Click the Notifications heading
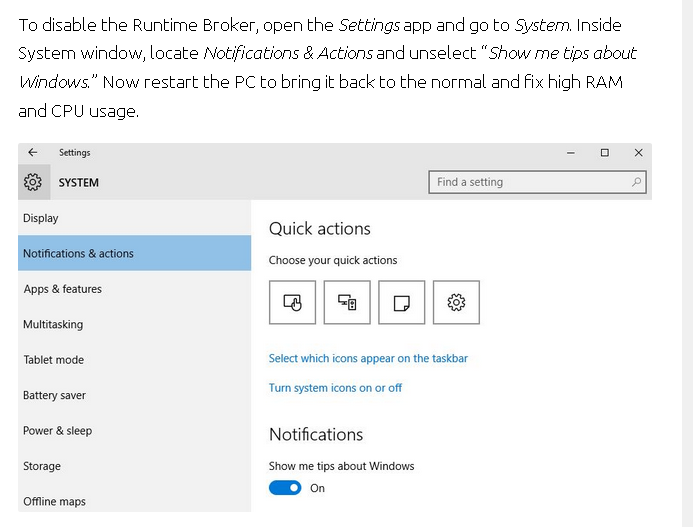 click(x=316, y=434)
